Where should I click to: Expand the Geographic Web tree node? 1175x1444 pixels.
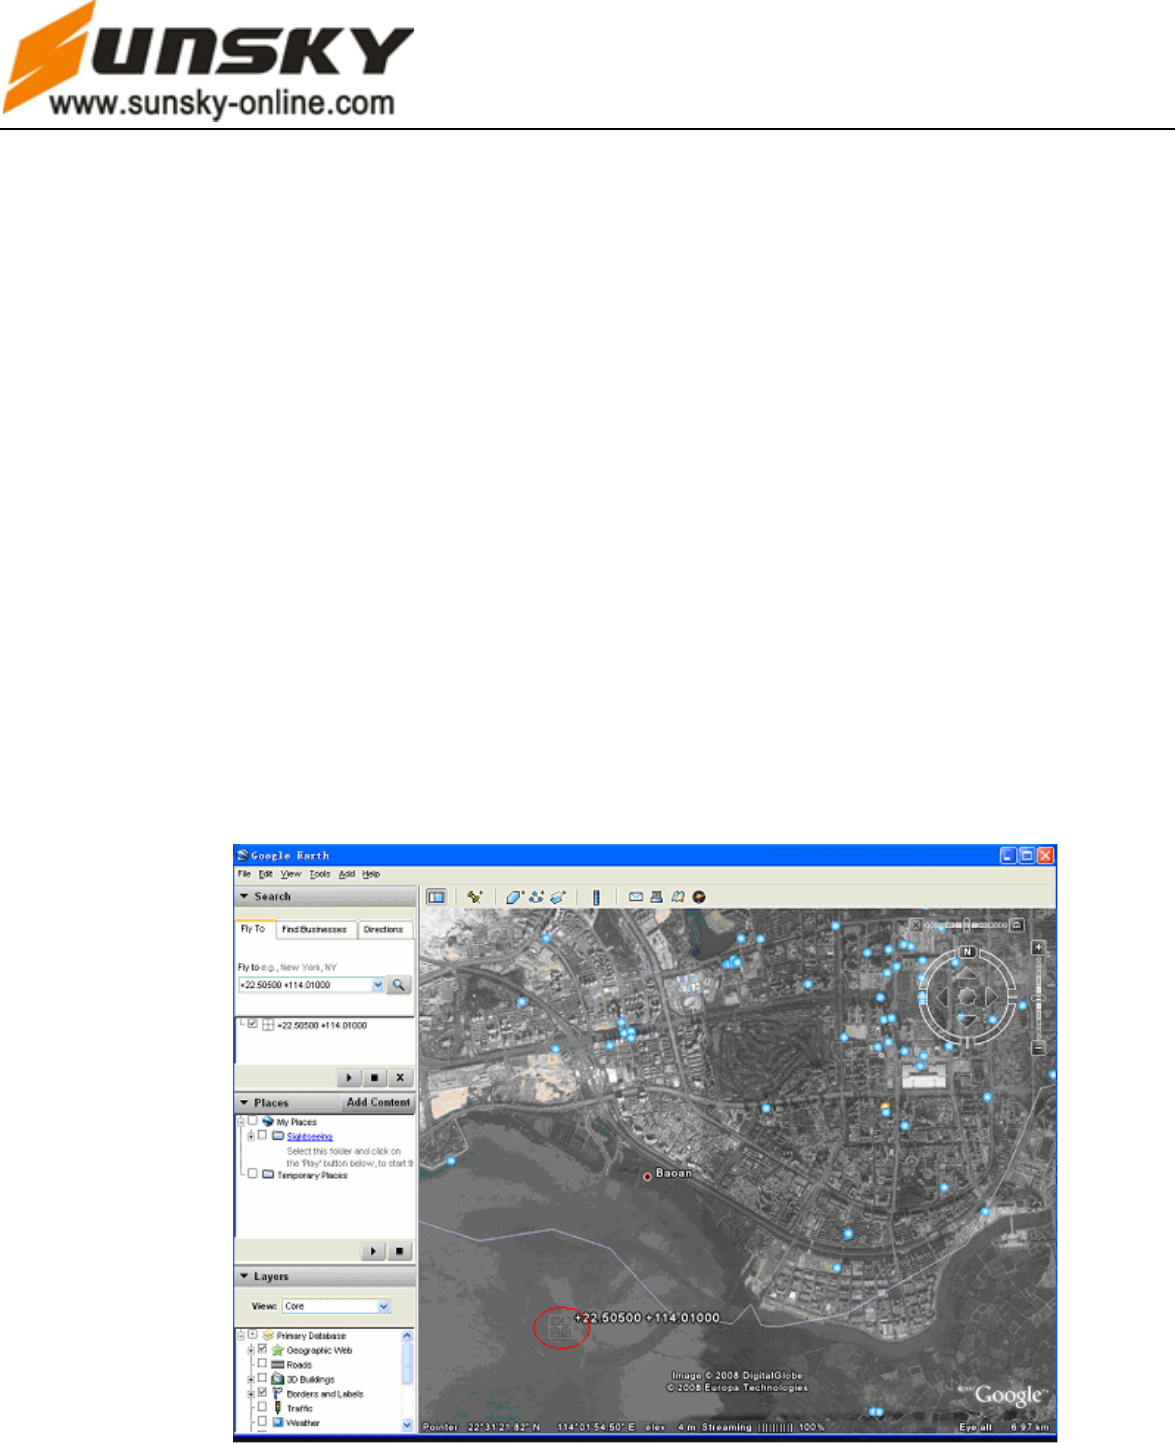coord(251,1350)
